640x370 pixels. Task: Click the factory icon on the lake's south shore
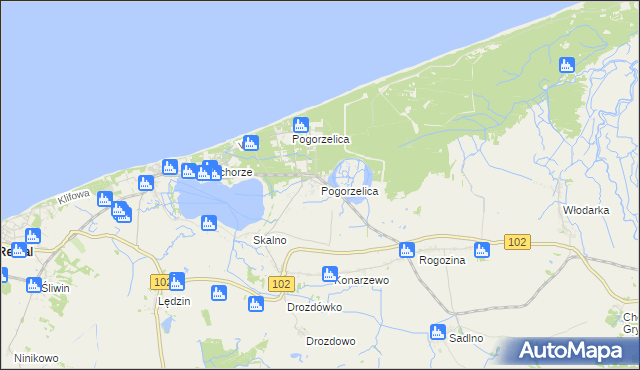tap(209, 223)
